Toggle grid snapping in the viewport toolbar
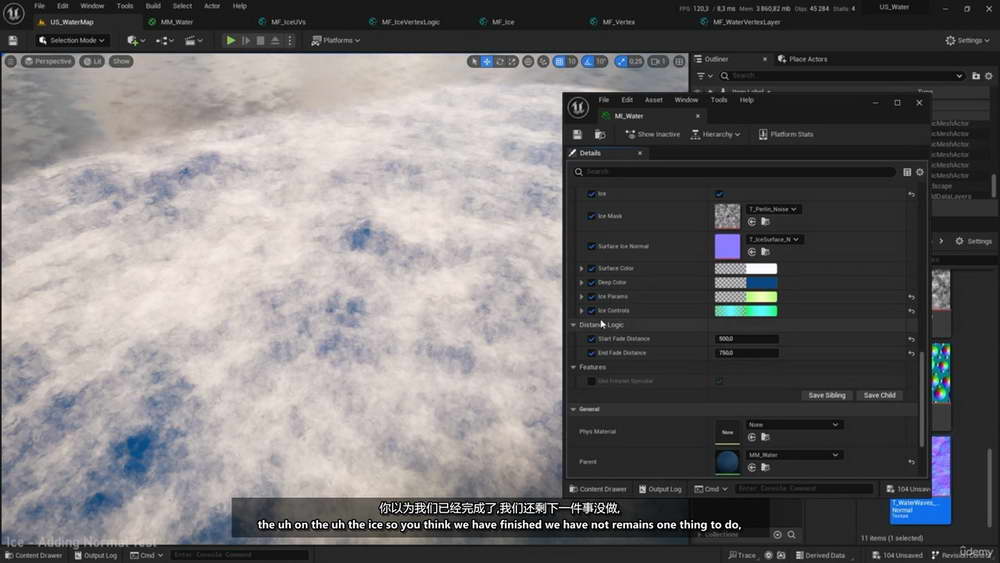Viewport: 1000px width, 563px height. pos(559,61)
